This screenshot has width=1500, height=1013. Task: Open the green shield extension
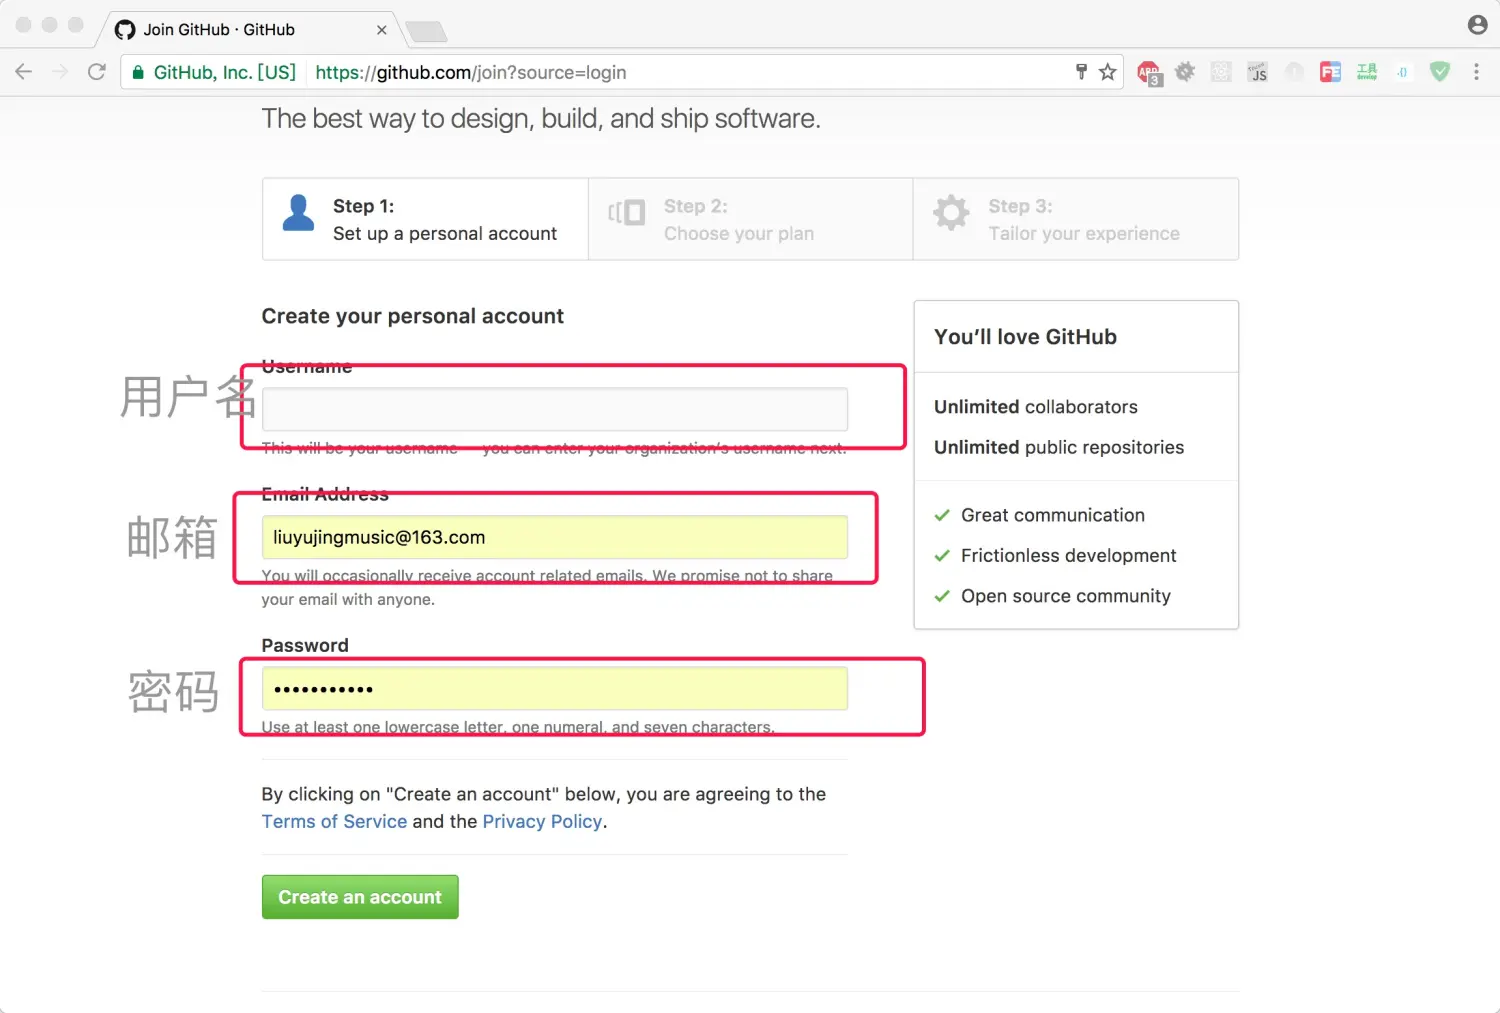coord(1440,72)
